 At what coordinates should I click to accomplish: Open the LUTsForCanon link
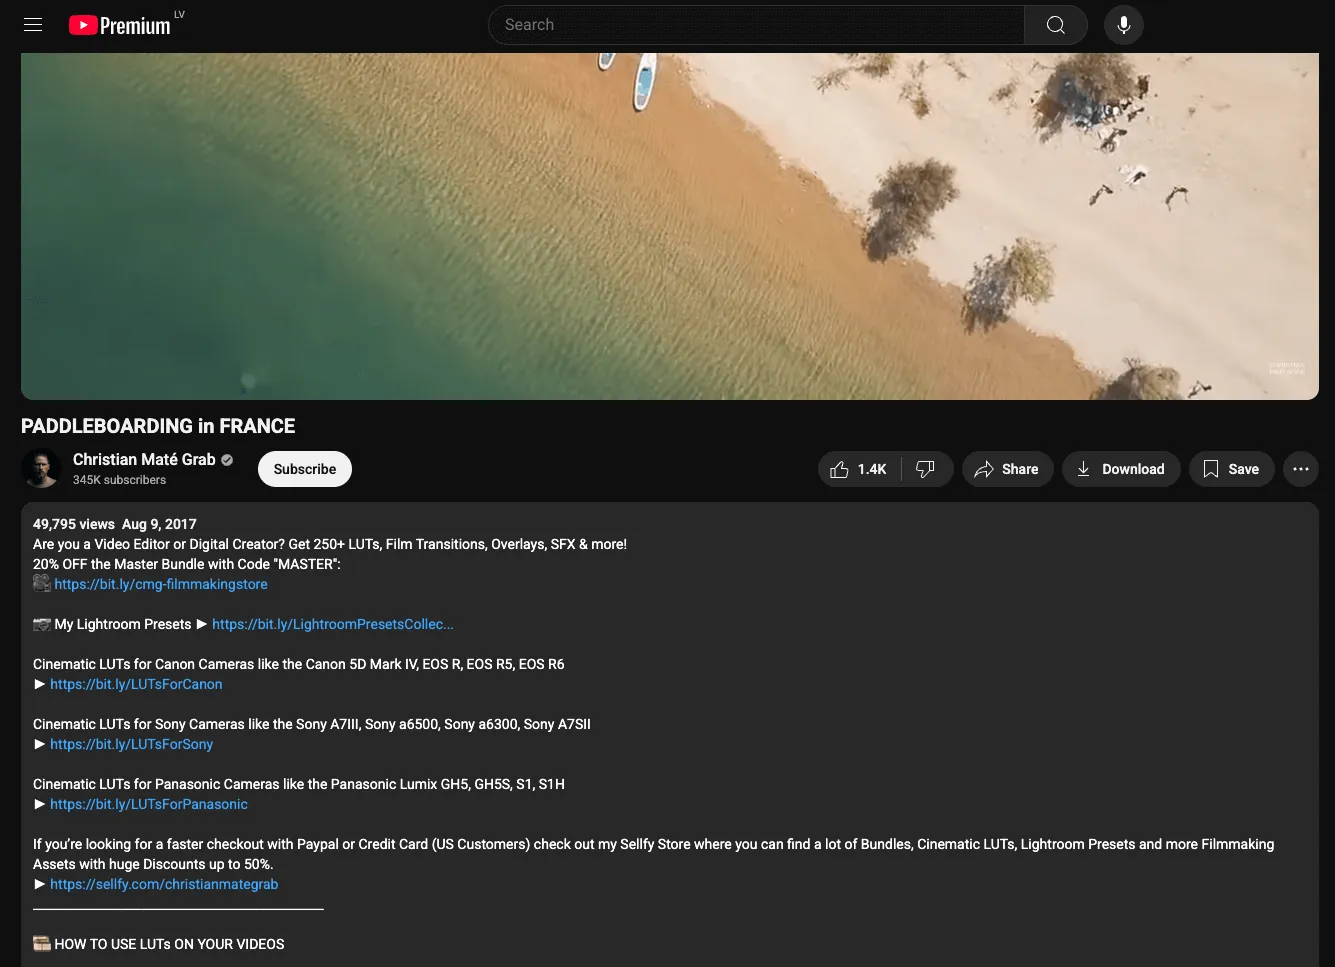(136, 684)
